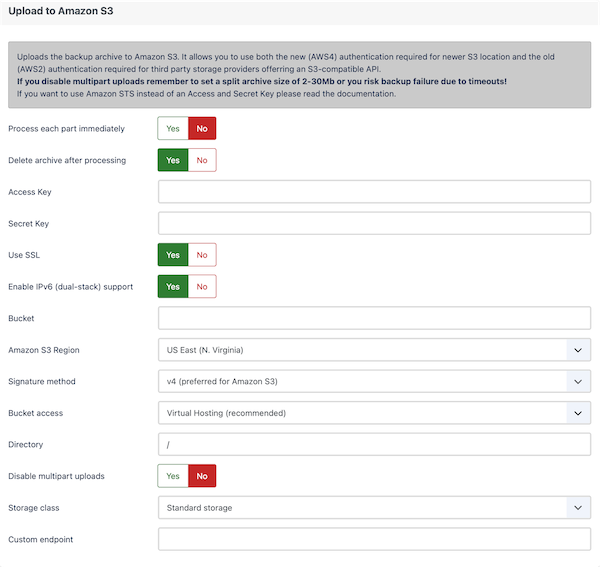Click the 'Signature method' label
This screenshot has height=567, width=600.
pos(42,381)
